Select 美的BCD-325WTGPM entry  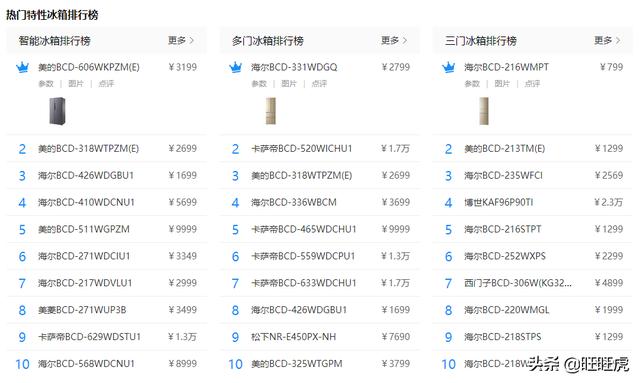coord(297,364)
